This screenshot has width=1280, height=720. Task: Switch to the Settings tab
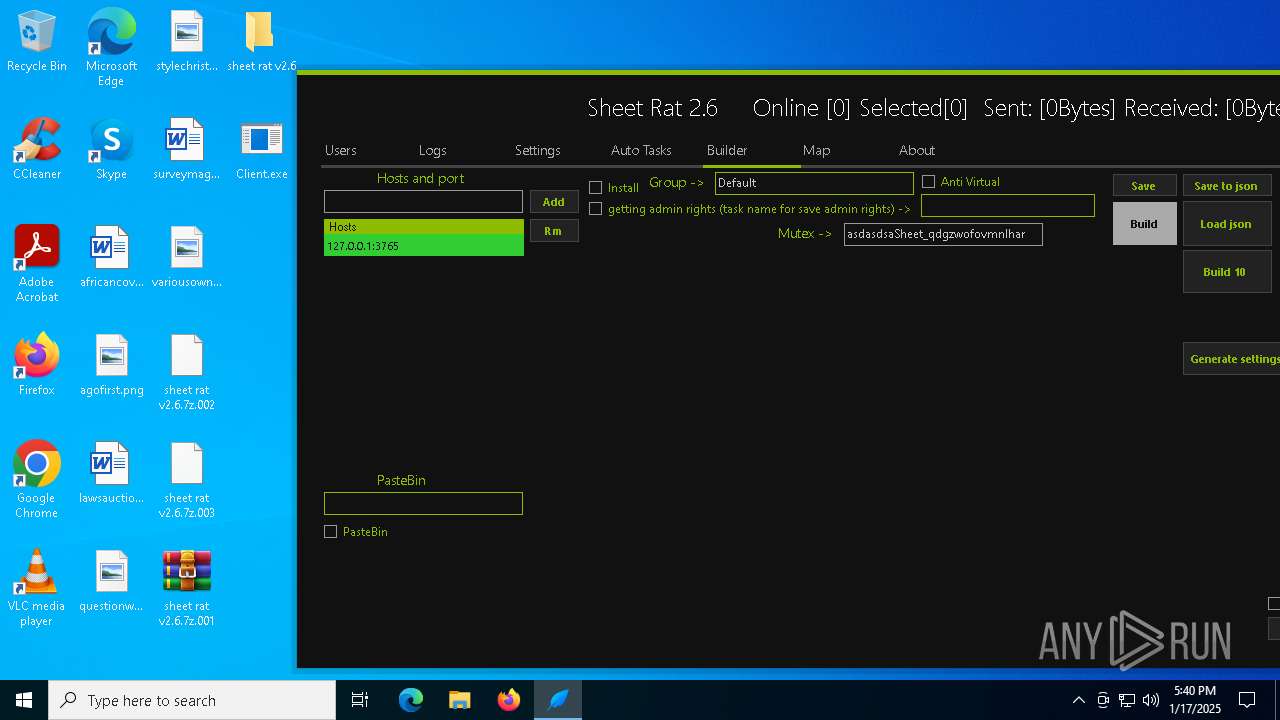click(x=537, y=150)
